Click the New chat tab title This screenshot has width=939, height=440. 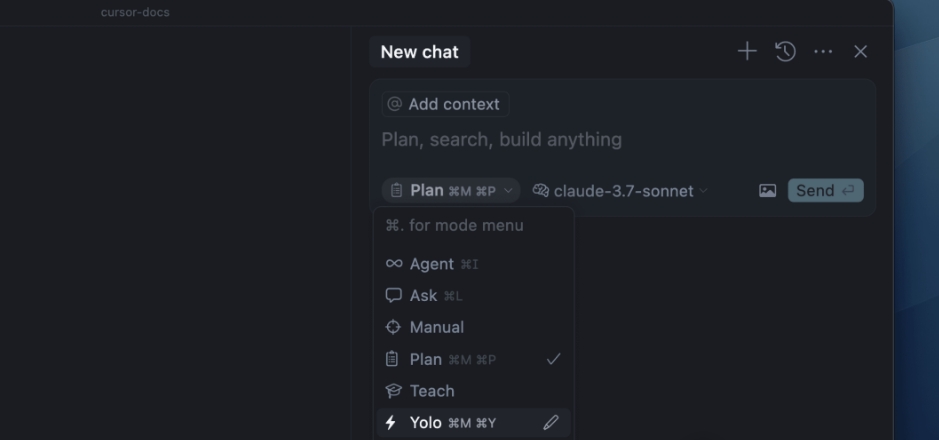(419, 52)
